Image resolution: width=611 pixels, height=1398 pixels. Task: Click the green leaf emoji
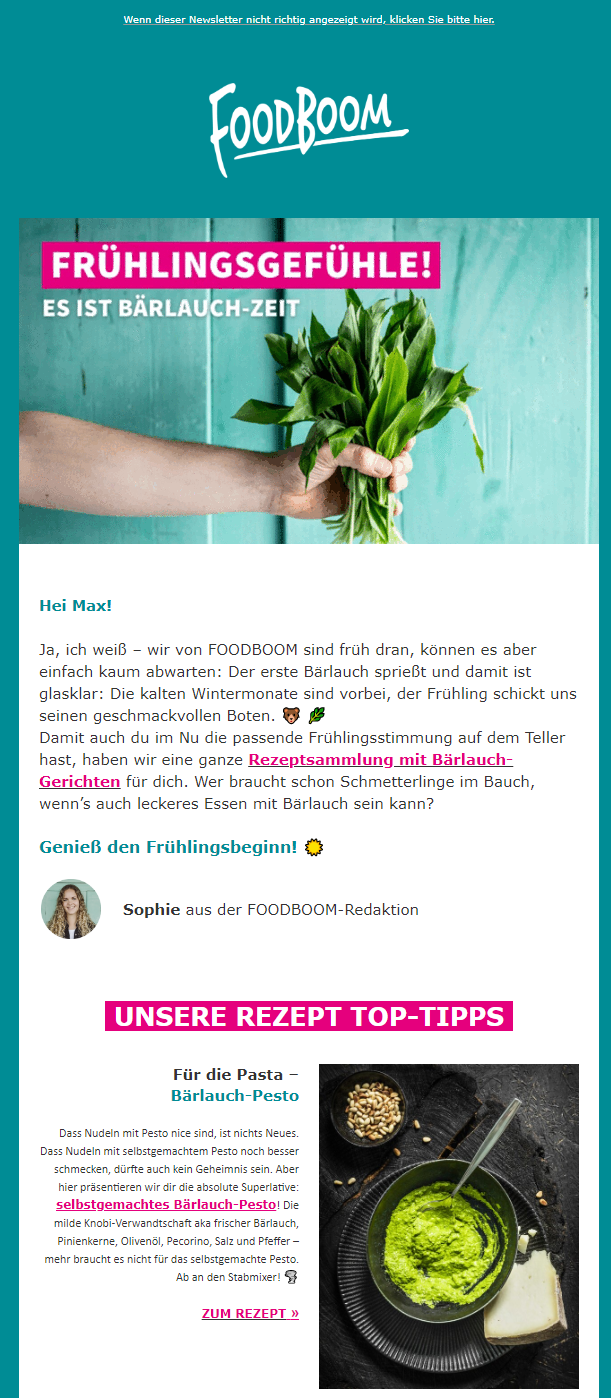coord(317,716)
